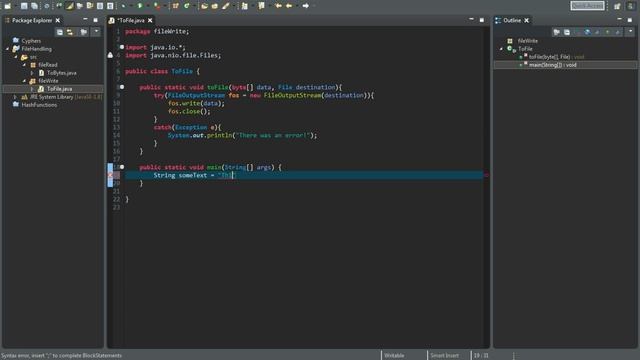Viewport: 640px width, 360px height.
Task: Click the Forward navigation white arrow
Action: tap(305, 6)
